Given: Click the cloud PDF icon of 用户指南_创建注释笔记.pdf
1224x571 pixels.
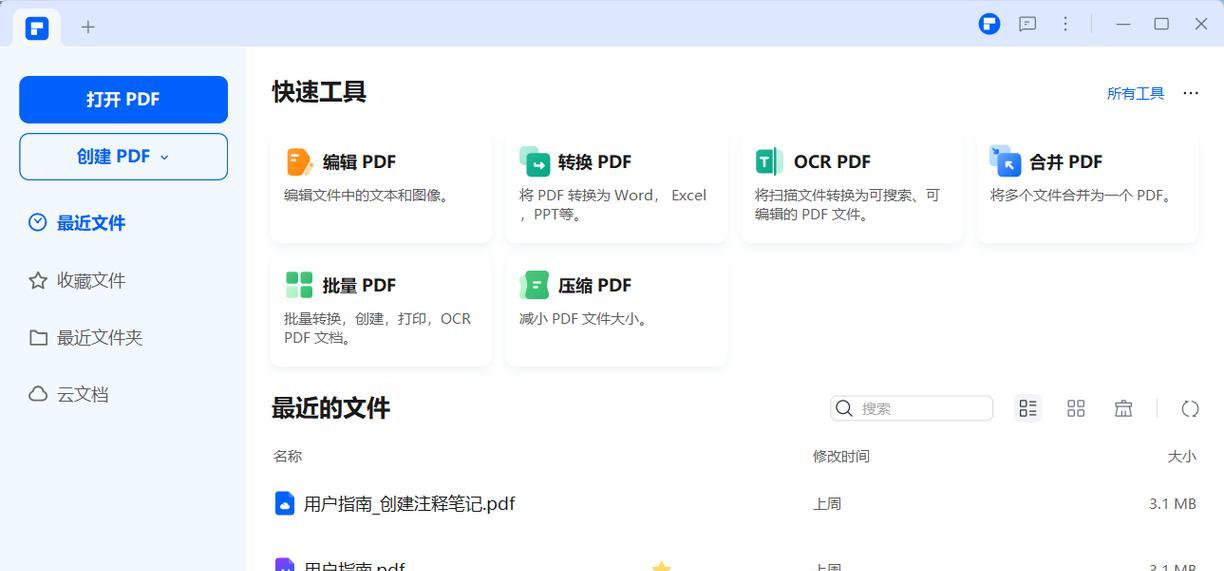Looking at the screenshot, I should pyautogui.click(x=285, y=503).
